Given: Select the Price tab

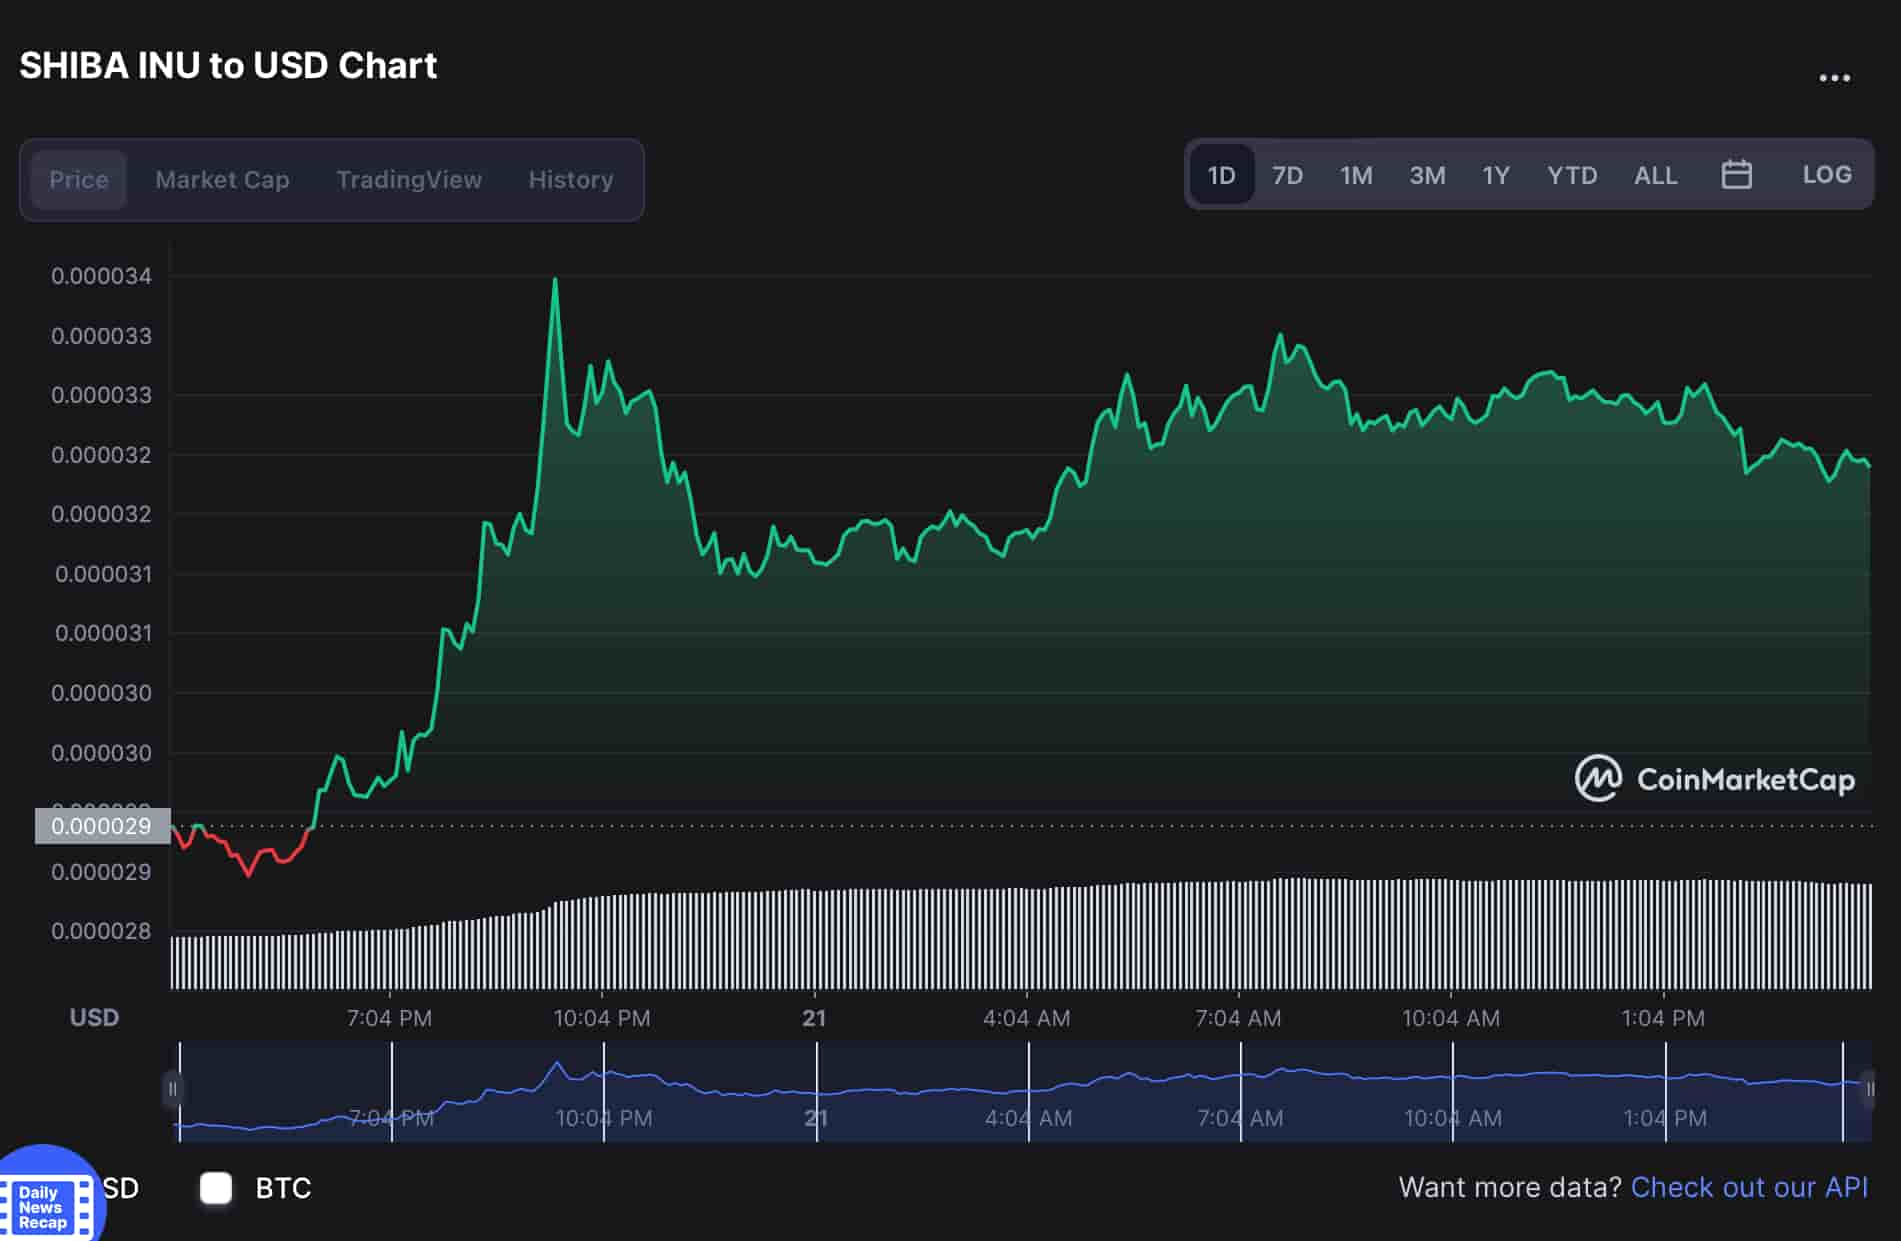Looking at the screenshot, I should (79, 180).
